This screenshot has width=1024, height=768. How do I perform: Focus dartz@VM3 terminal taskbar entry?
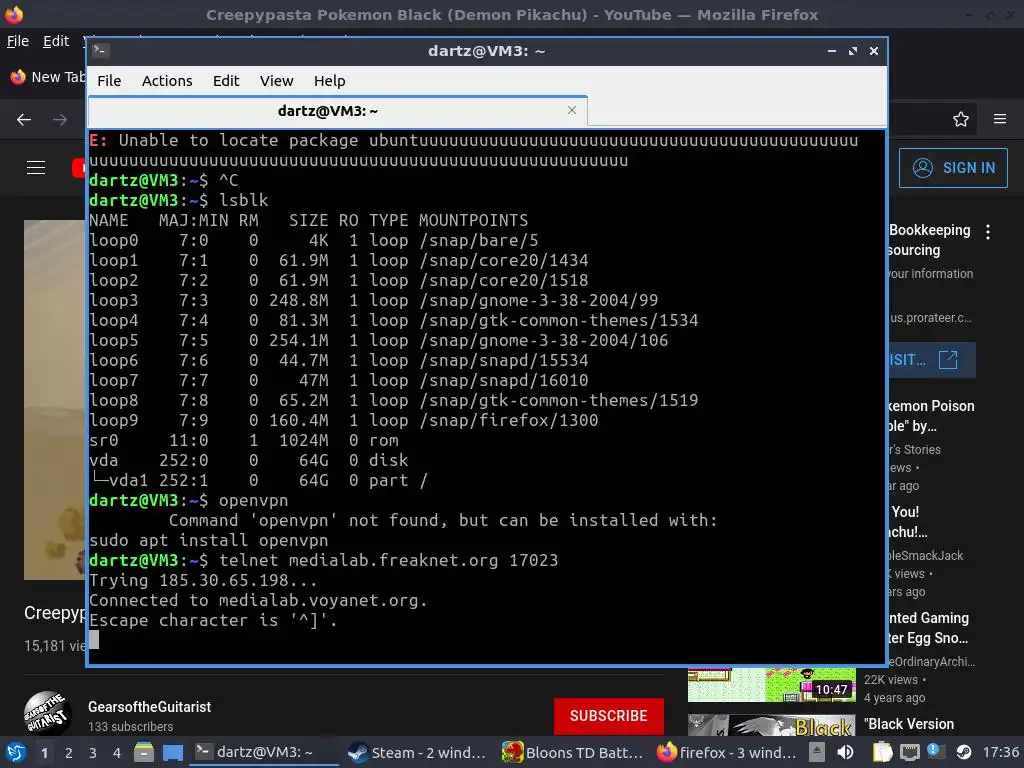[x=264, y=752]
